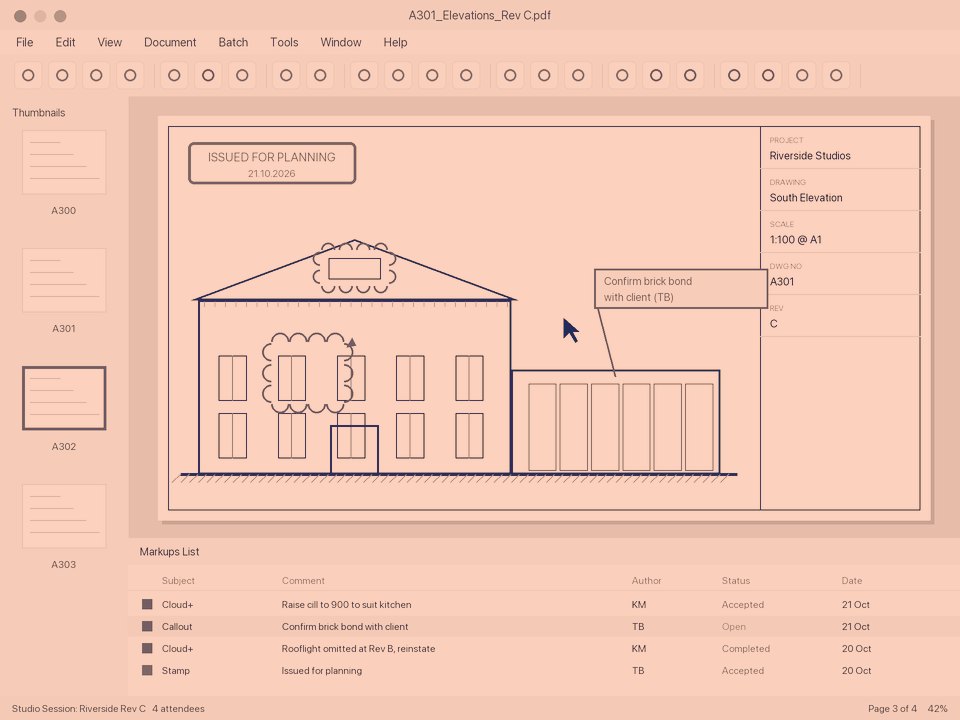
Task: Select comment 'Raise cill to 900 to suit kitchen'
Action: click(x=347, y=604)
